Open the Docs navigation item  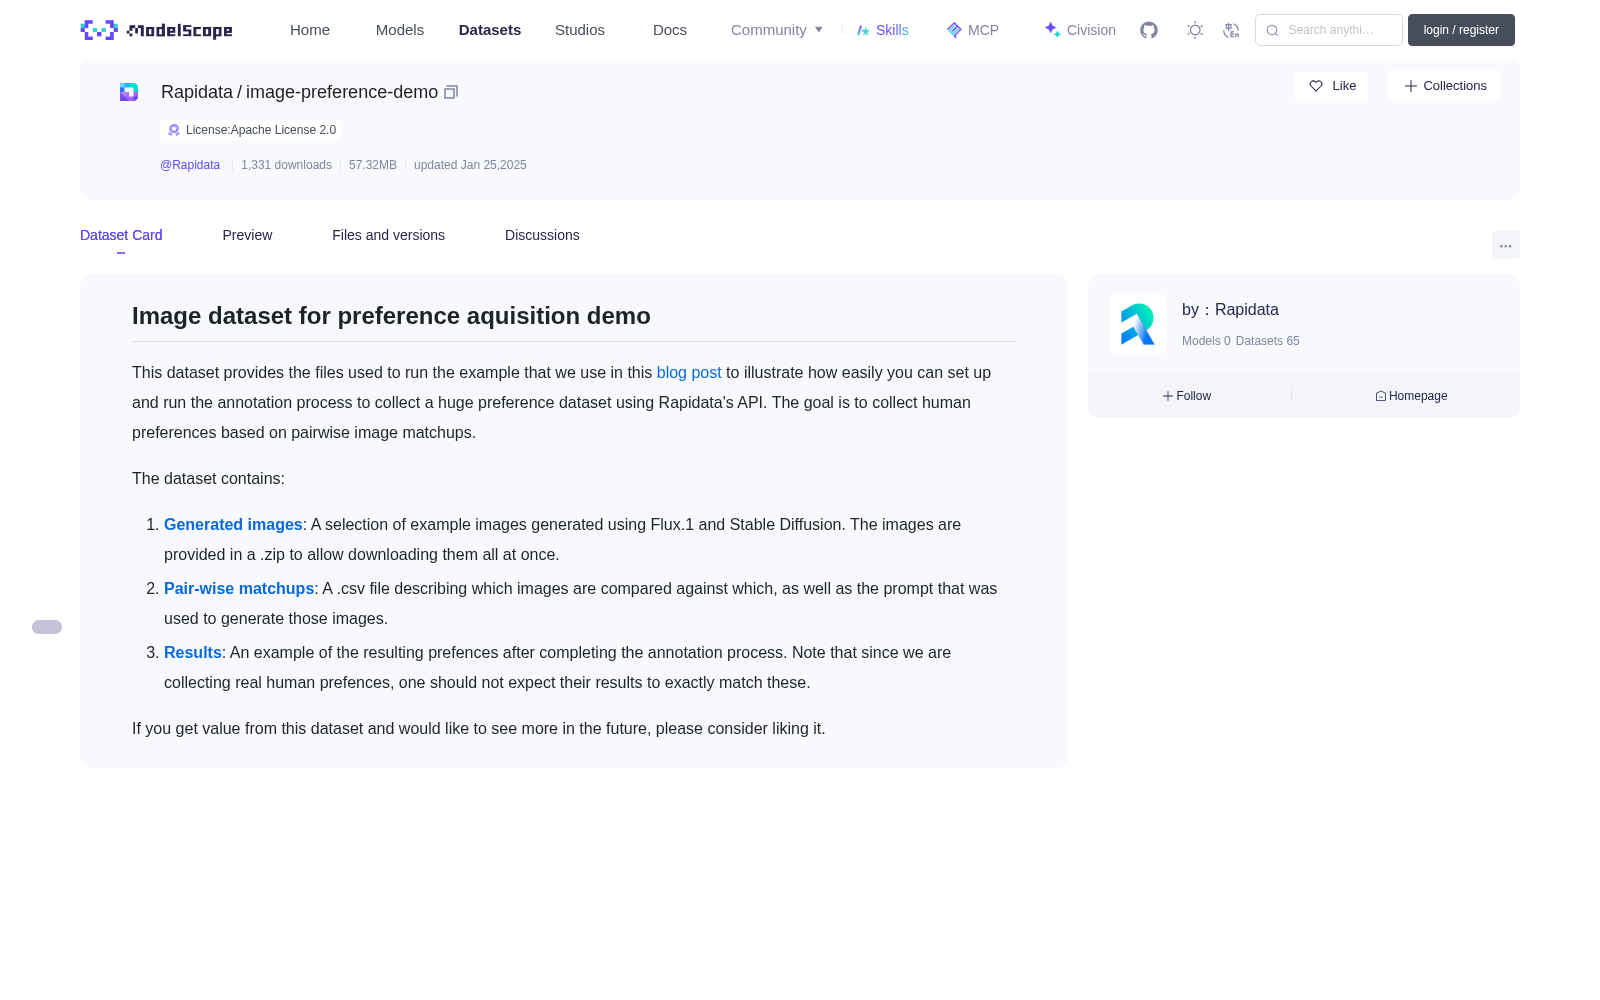670,30
